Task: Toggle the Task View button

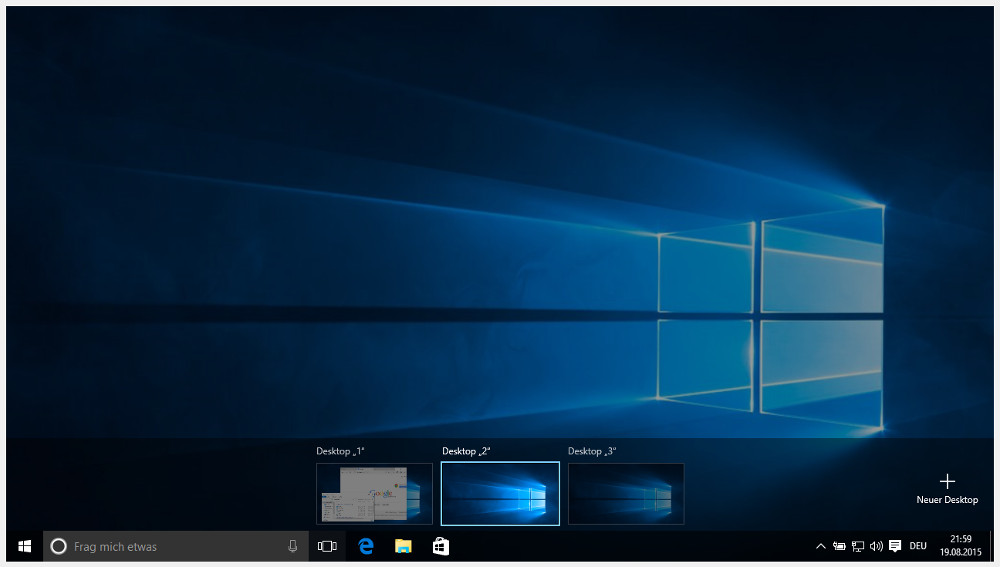Action: tap(327, 547)
